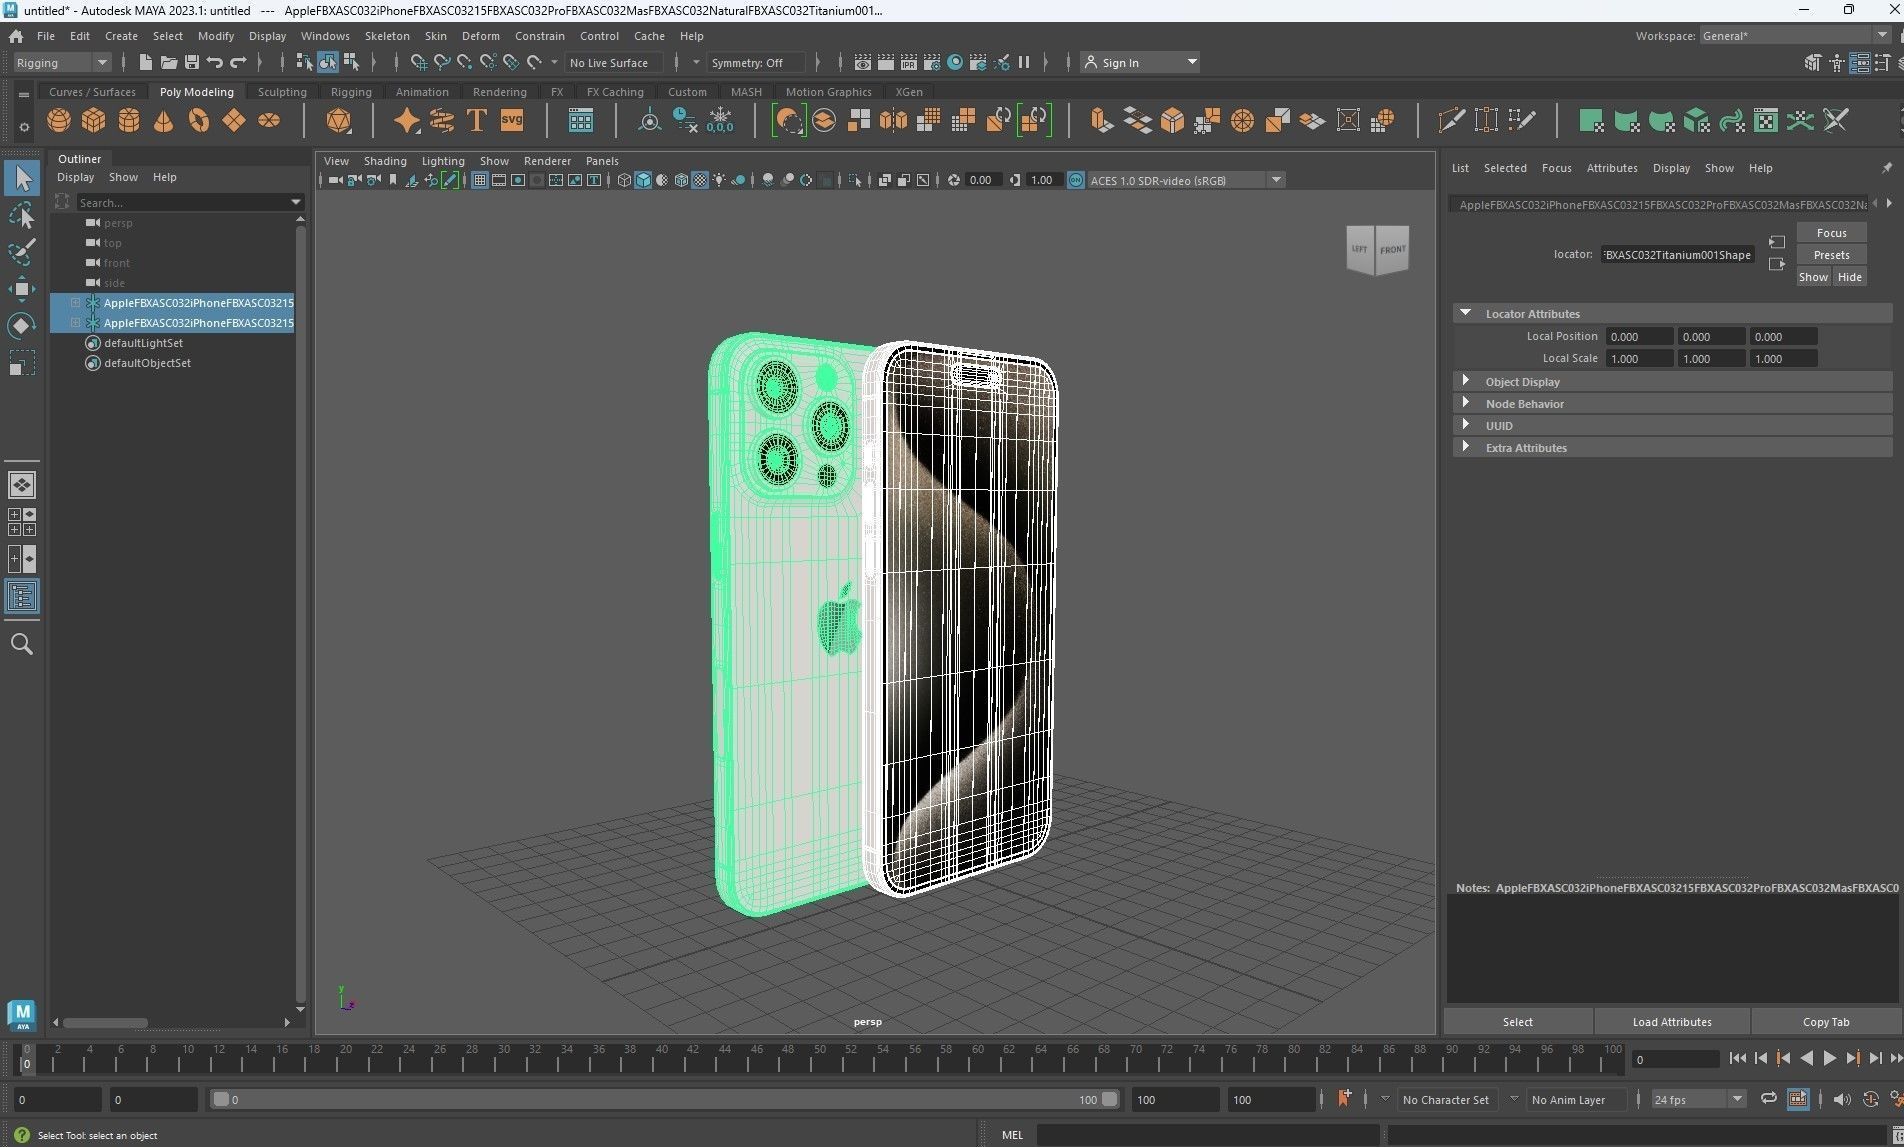The image size is (1904, 1147).
Task: Open the viewport Shading menu
Action: [385, 161]
